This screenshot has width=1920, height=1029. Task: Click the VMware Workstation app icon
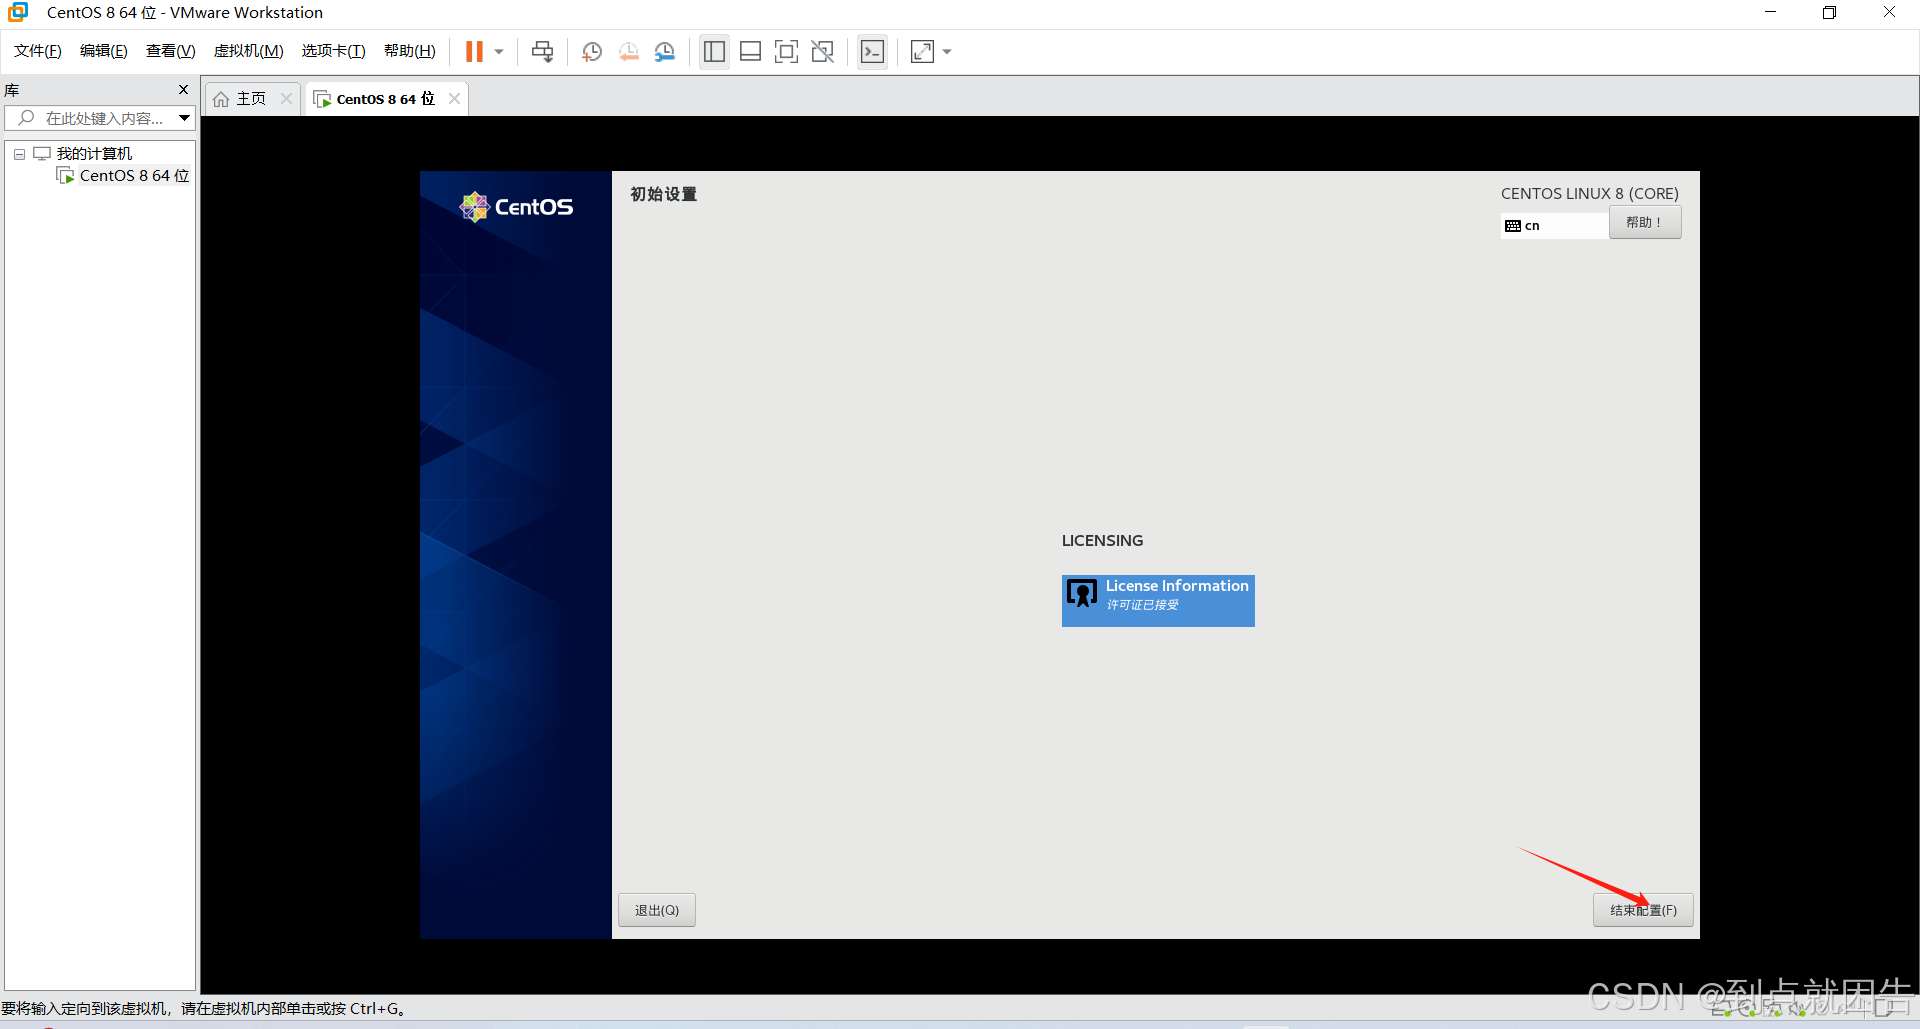(18, 12)
